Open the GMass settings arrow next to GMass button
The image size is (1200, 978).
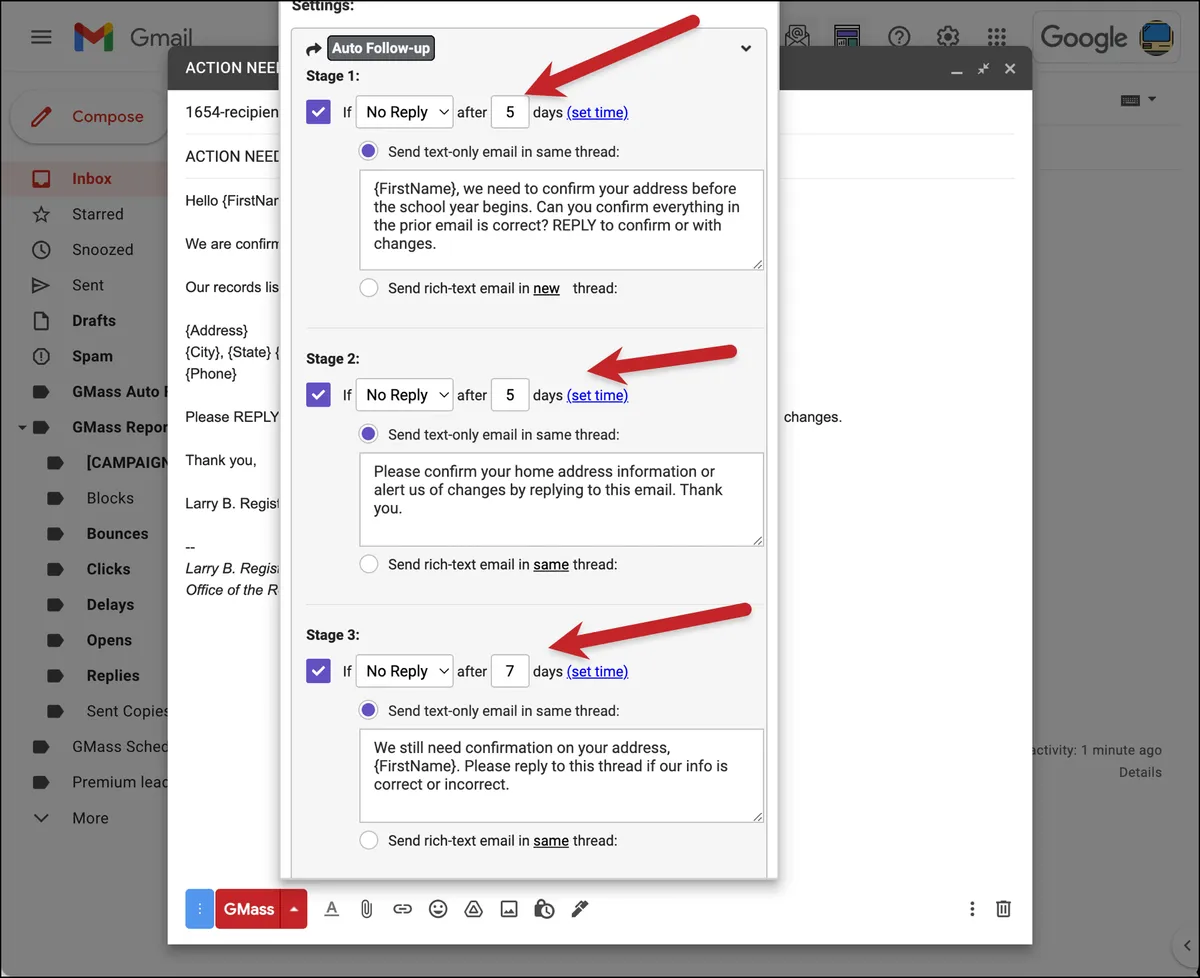tap(294, 909)
